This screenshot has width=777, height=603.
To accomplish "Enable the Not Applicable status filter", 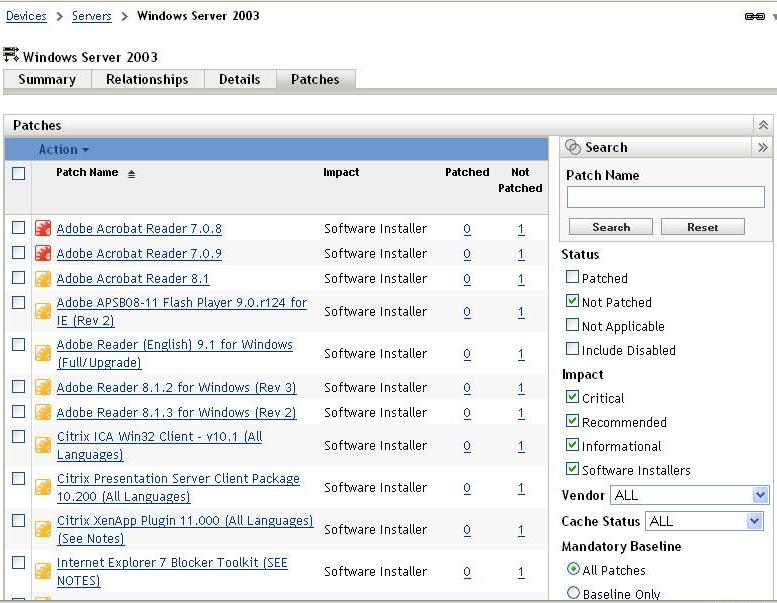I will tap(572, 325).
